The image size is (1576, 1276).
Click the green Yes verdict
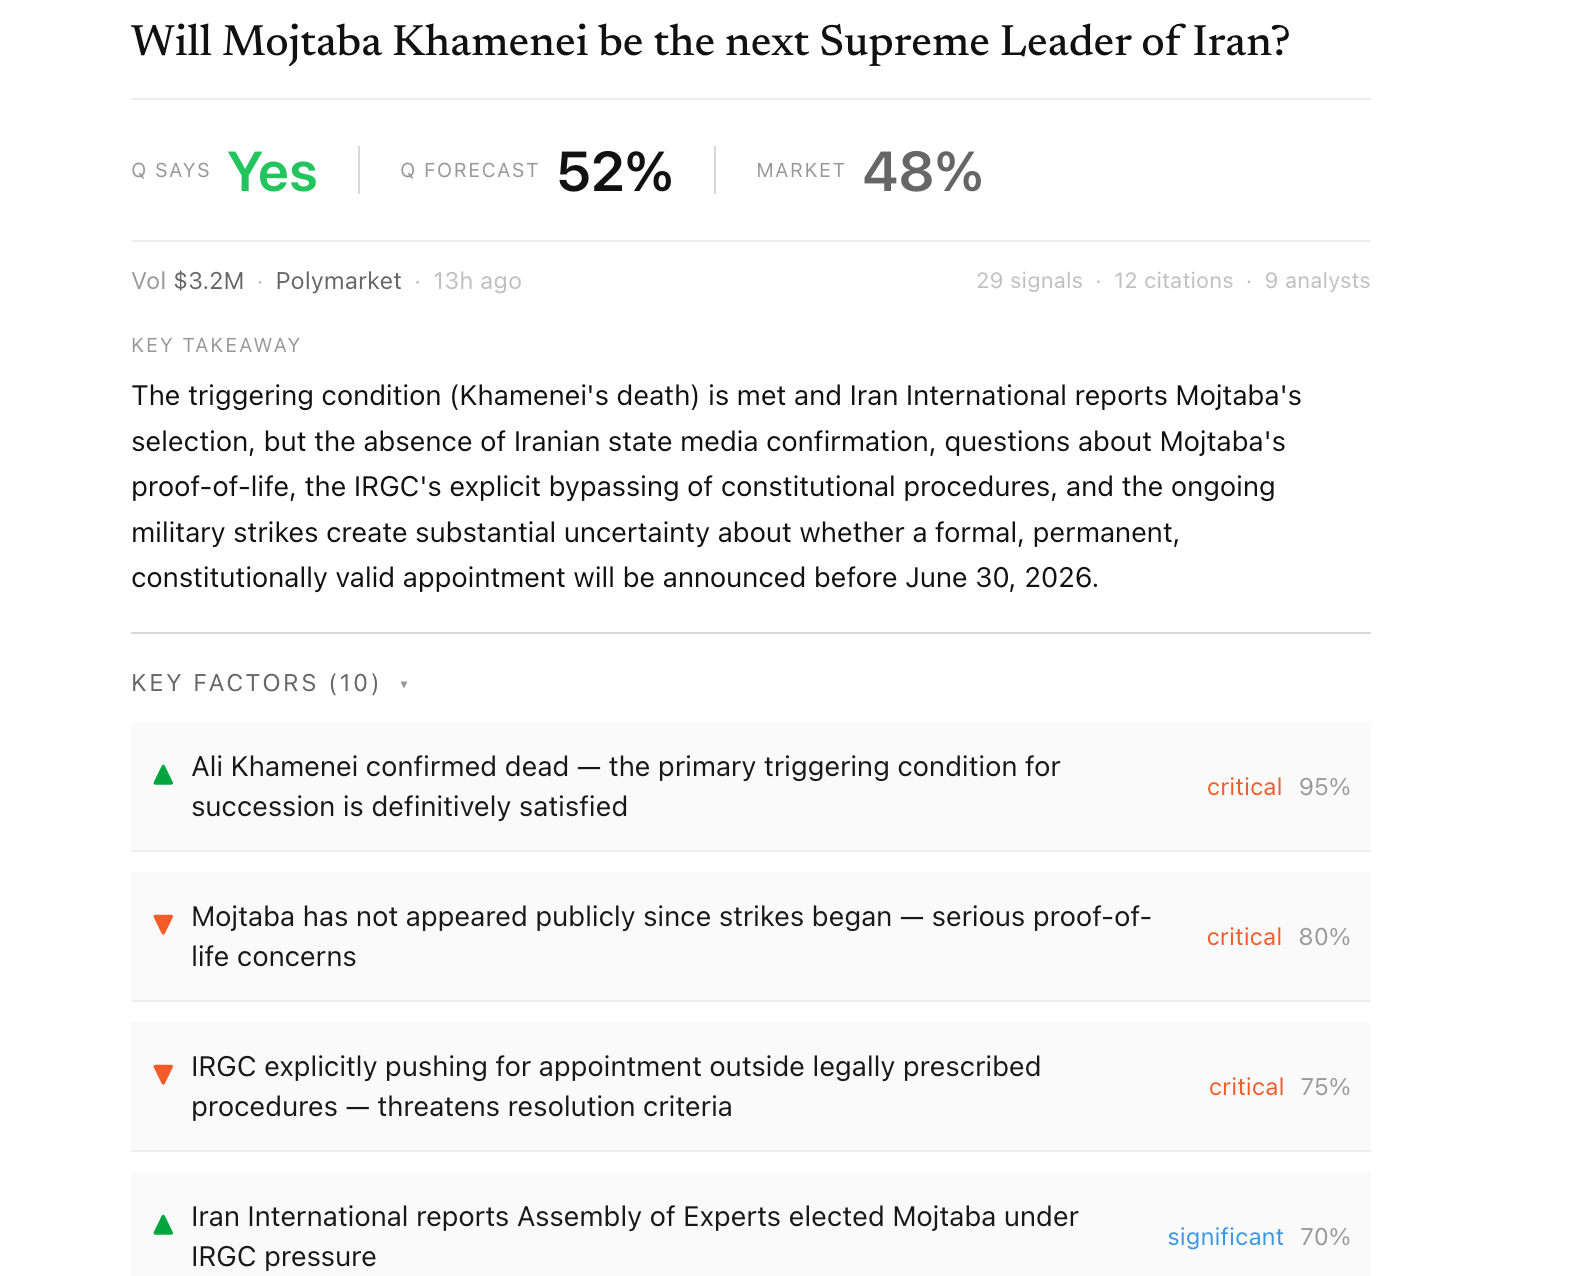tap(272, 172)
